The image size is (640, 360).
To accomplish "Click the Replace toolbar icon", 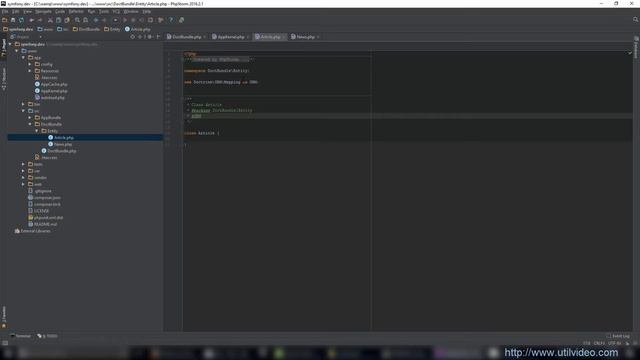I will (86, 20).
